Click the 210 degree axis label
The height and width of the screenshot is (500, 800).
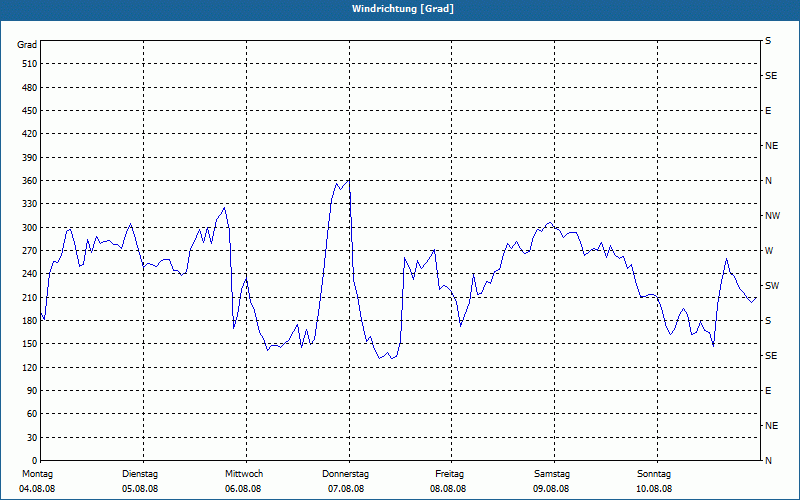29,297
